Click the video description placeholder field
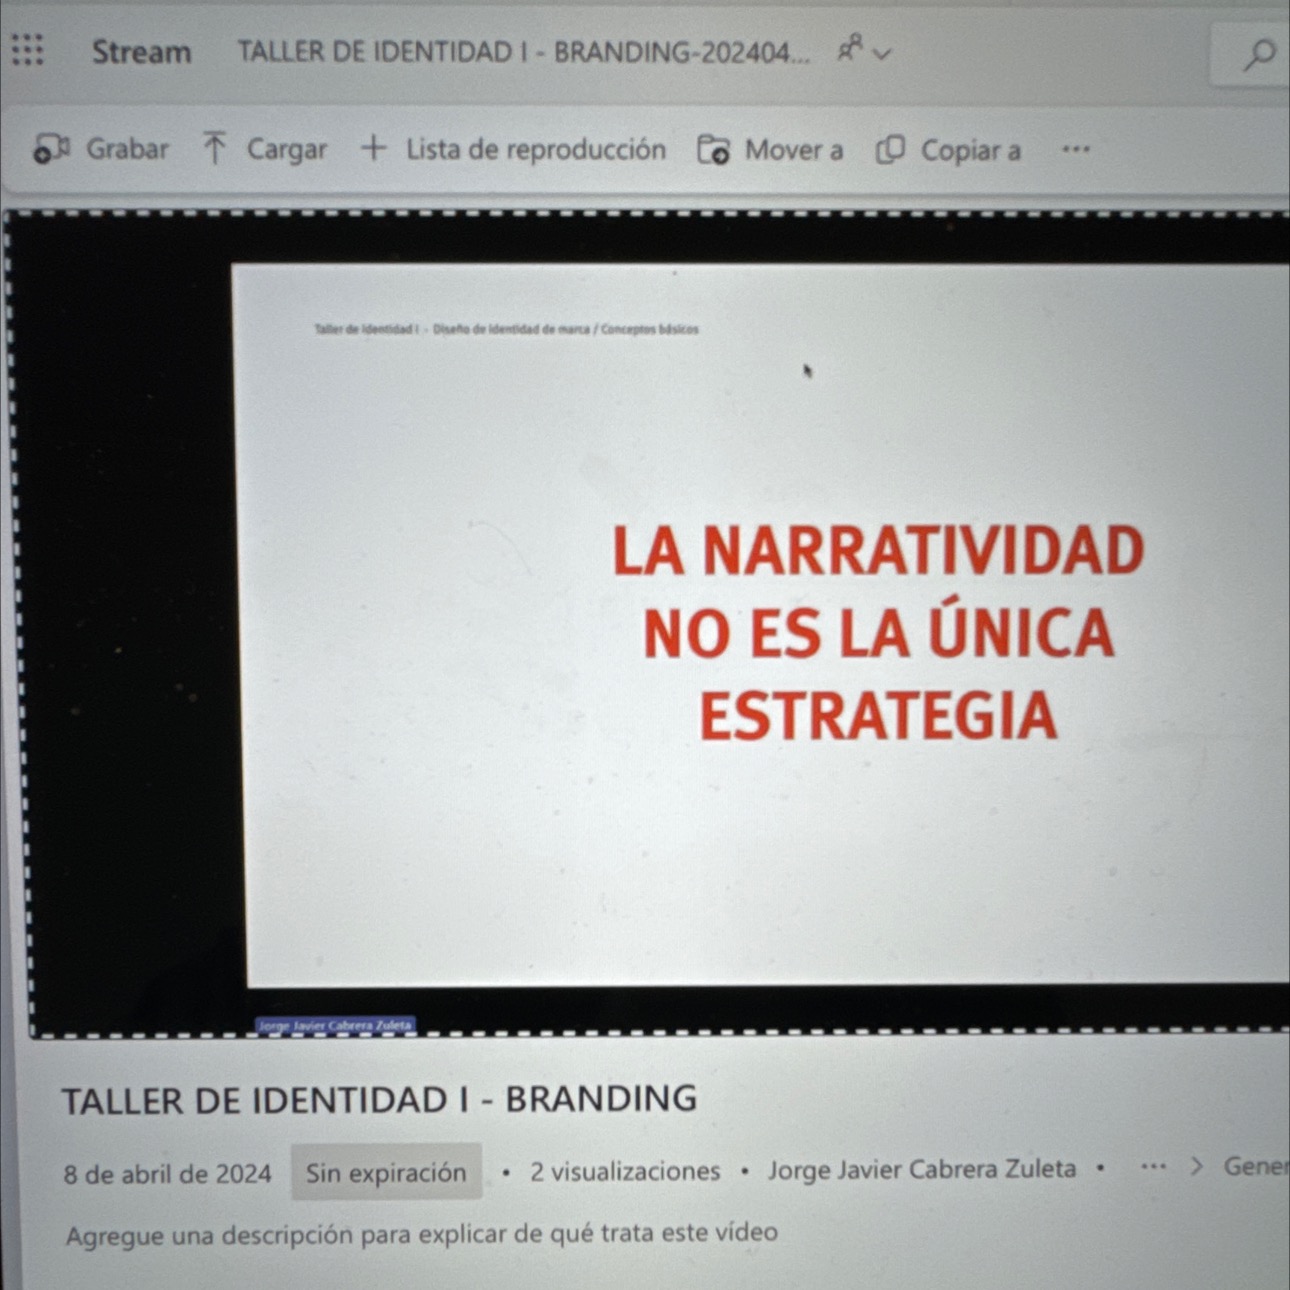This screenshot has width=1290, height=1290. pos(421,1234)
